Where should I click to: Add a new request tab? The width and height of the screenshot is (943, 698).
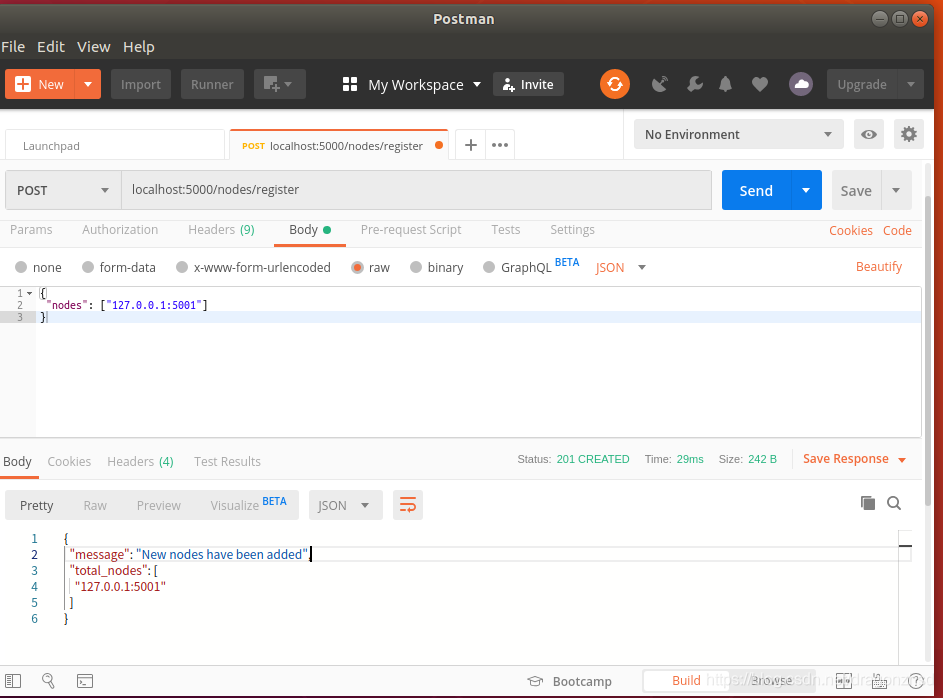click(x=471, y=145)
